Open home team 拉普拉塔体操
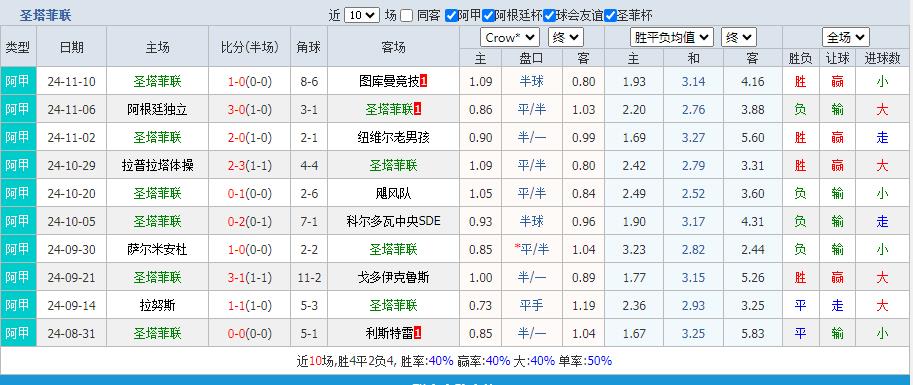The height and width of the screenshot is (385, 913). coord(157,165)
